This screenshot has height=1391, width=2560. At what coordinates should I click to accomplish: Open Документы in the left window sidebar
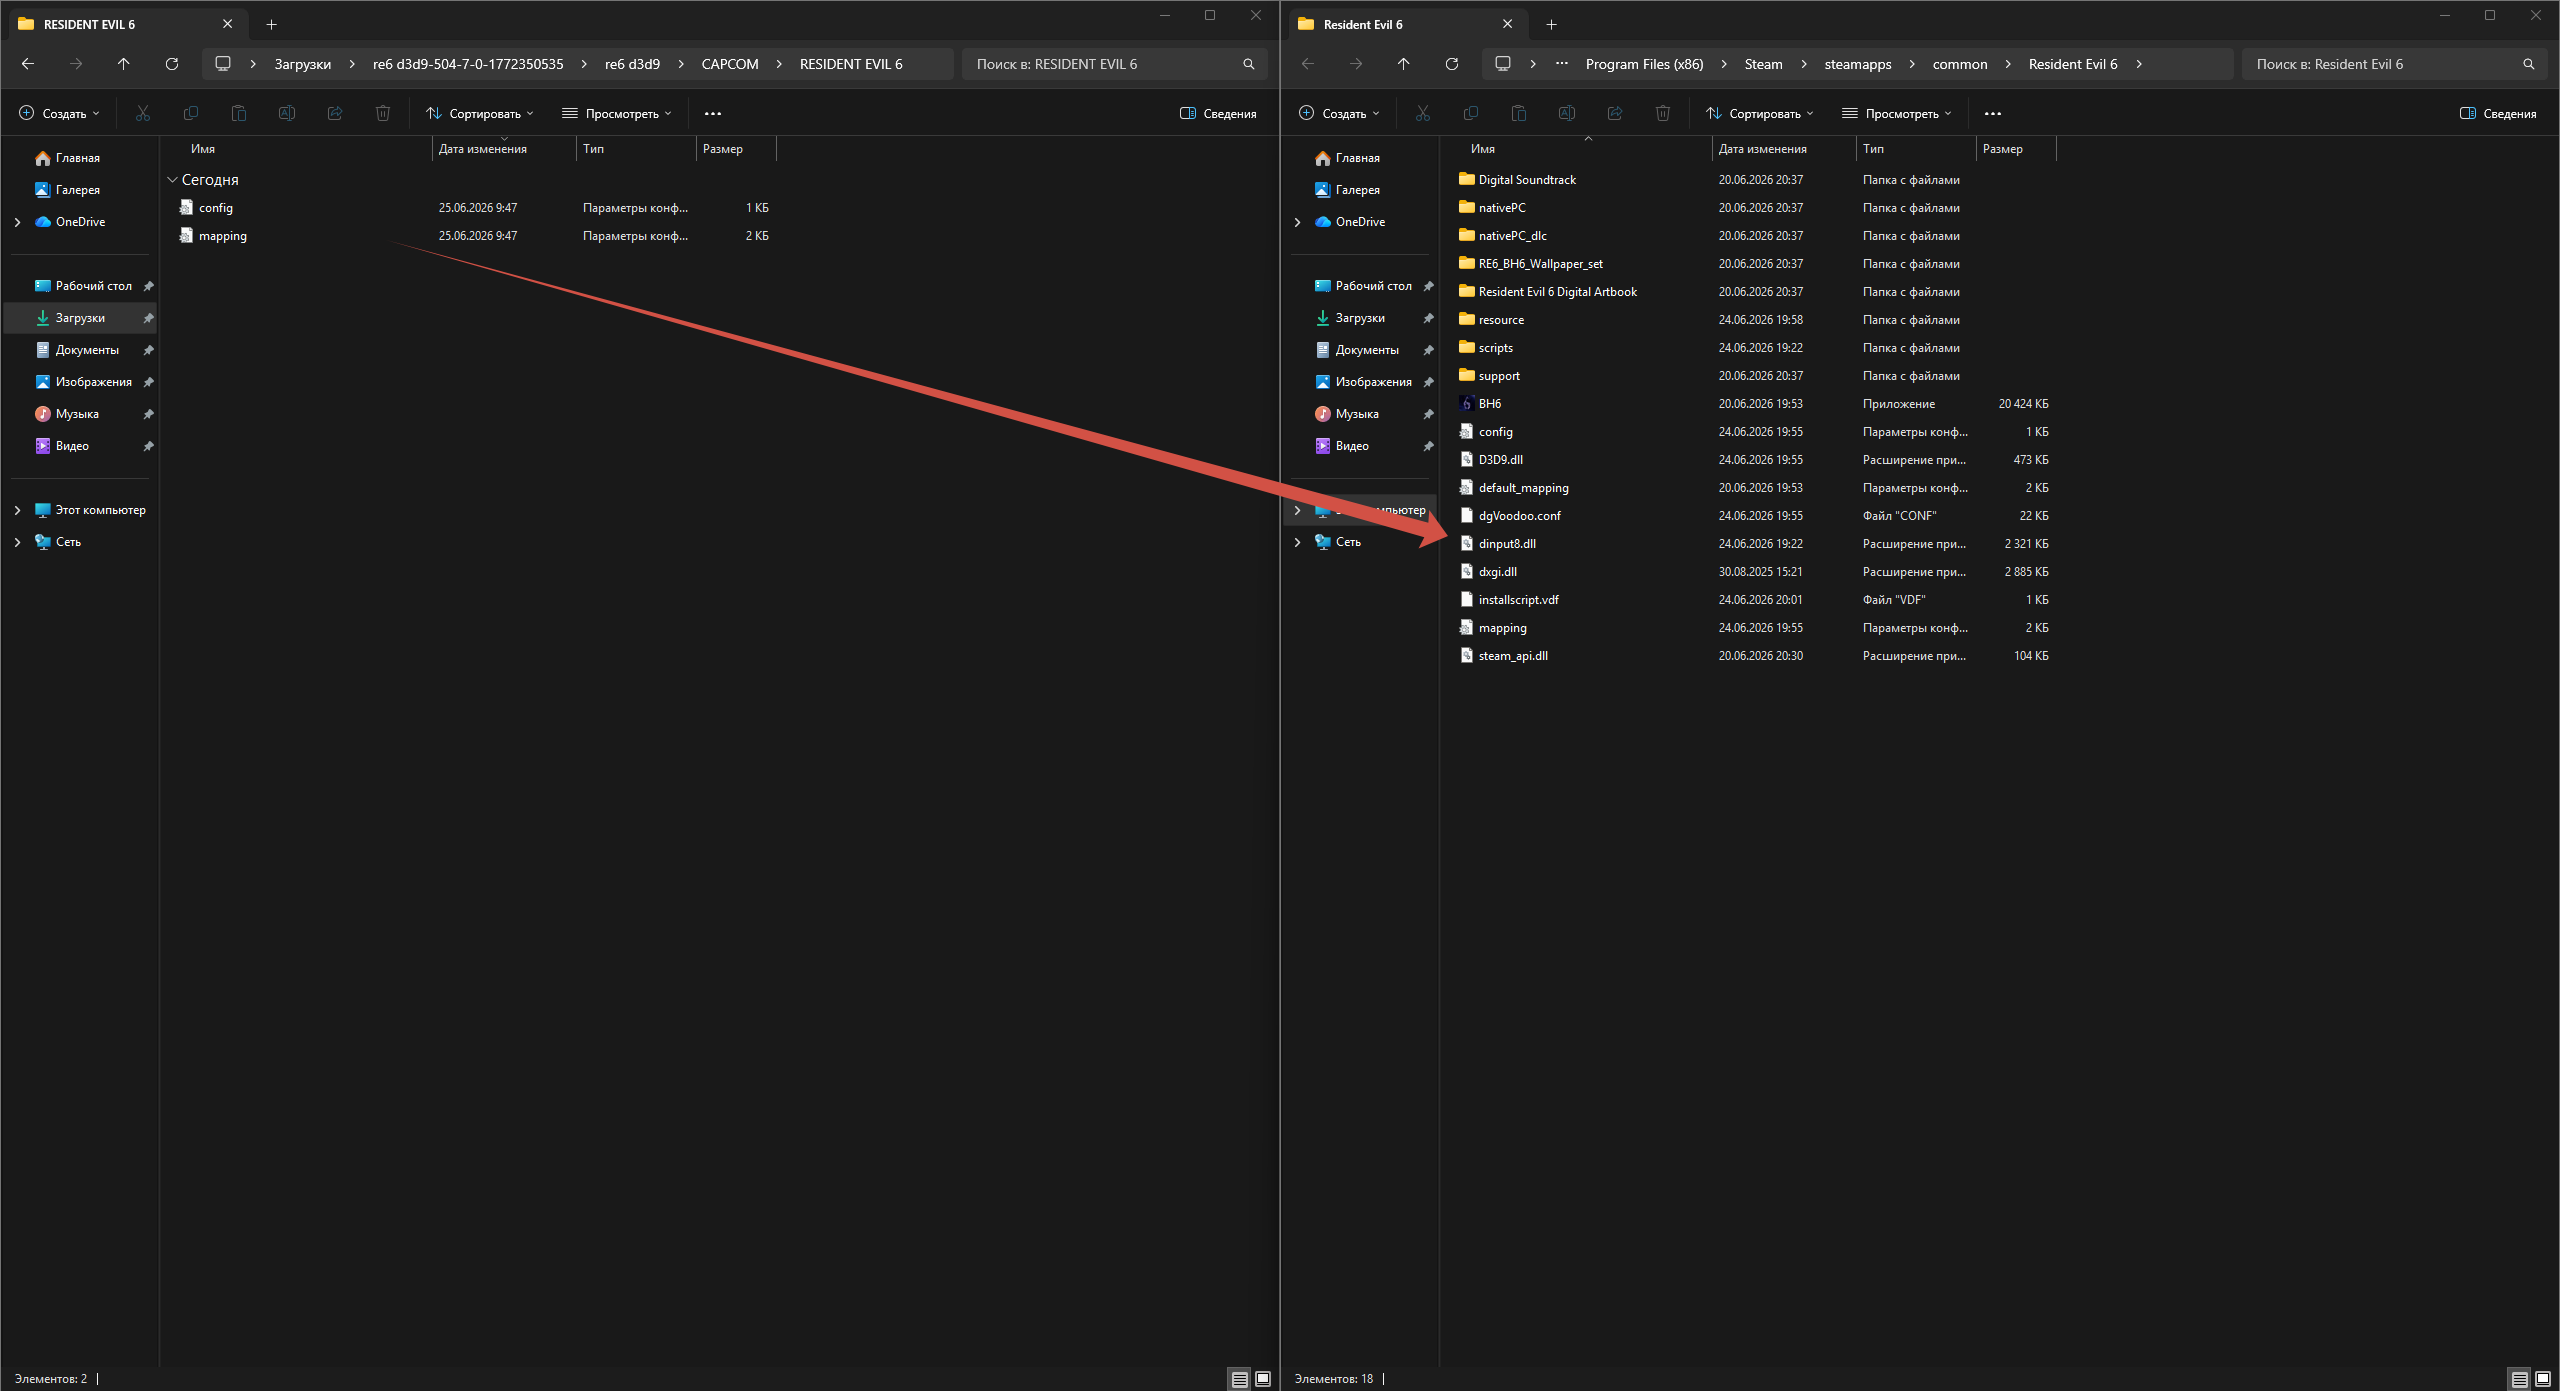point(80,350)
